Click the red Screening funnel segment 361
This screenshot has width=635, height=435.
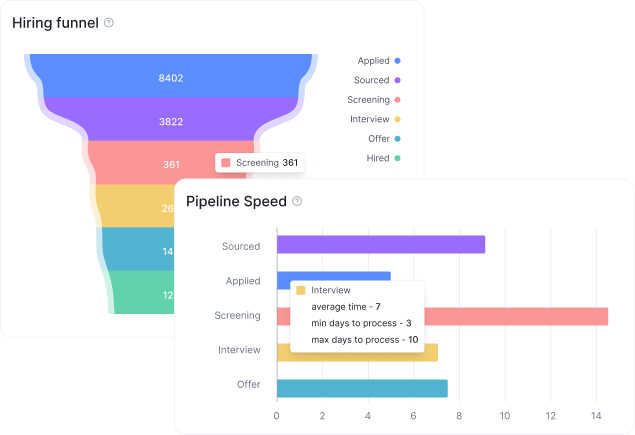click(x=150, y=163)
